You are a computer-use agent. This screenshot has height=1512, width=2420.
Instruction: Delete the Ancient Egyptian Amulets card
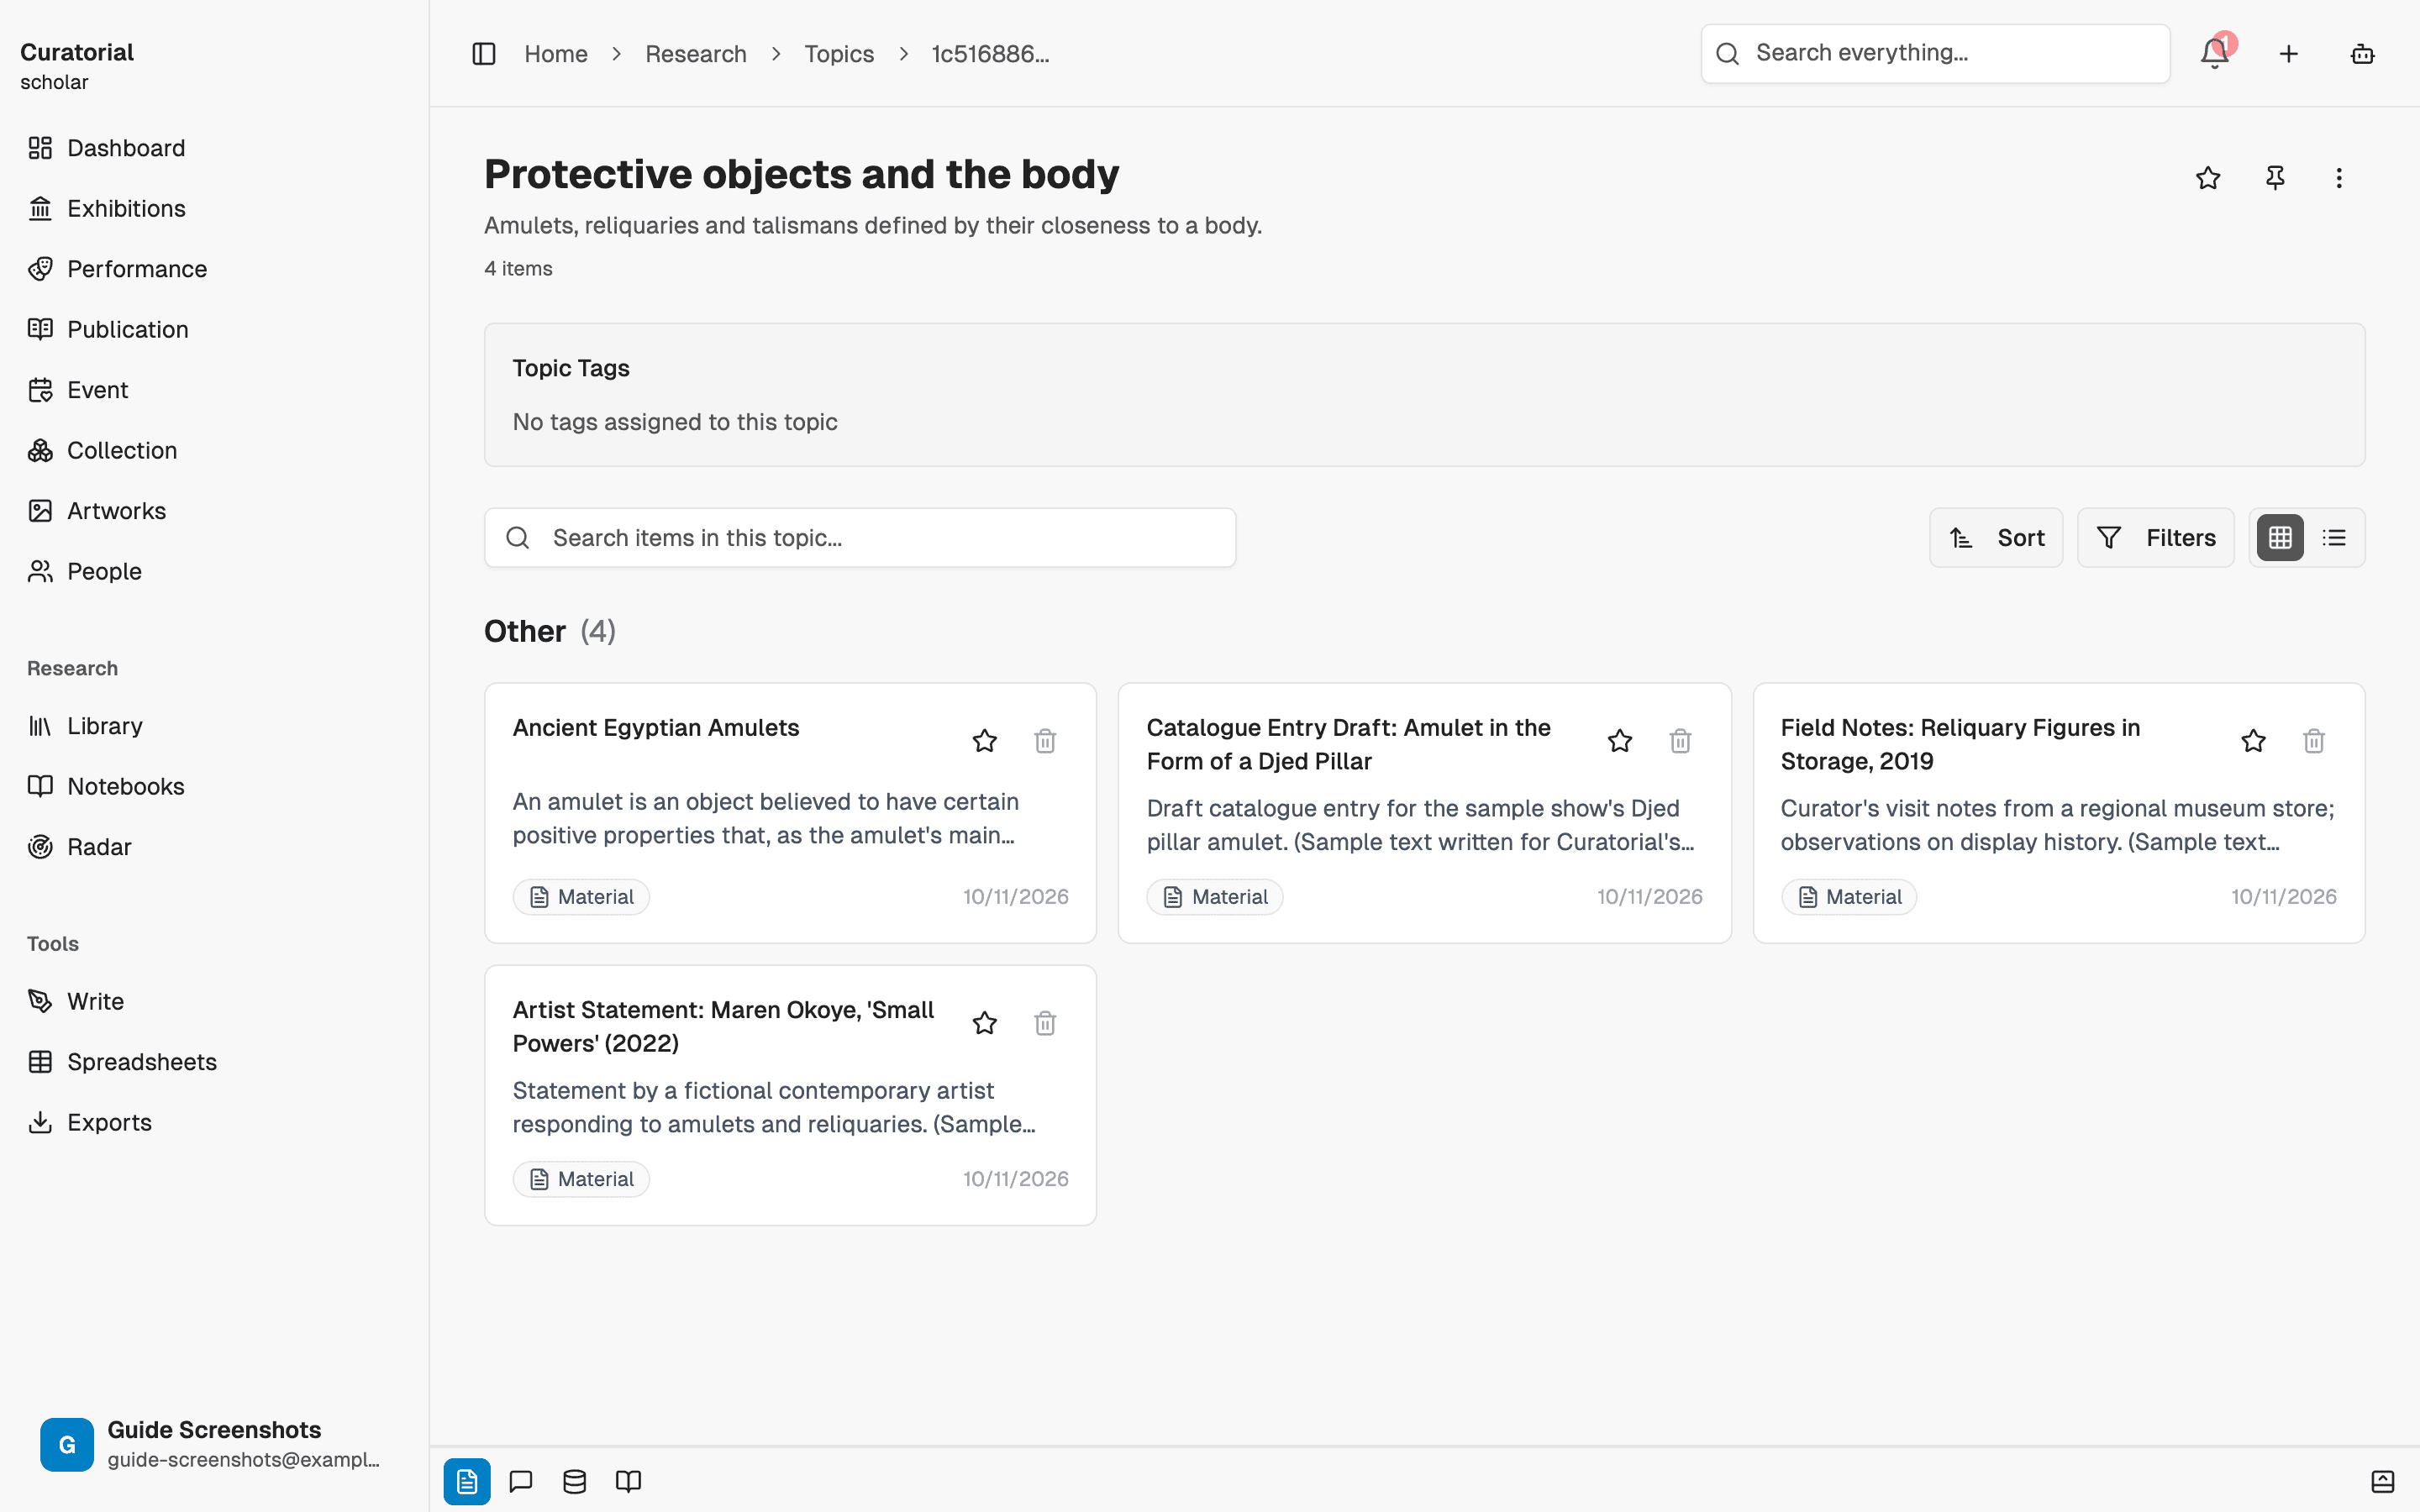point(1045,741)
